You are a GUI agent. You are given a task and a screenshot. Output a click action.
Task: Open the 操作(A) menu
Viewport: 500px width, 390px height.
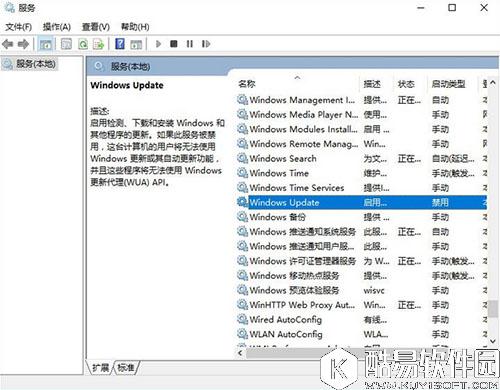(x=57, y=27)
